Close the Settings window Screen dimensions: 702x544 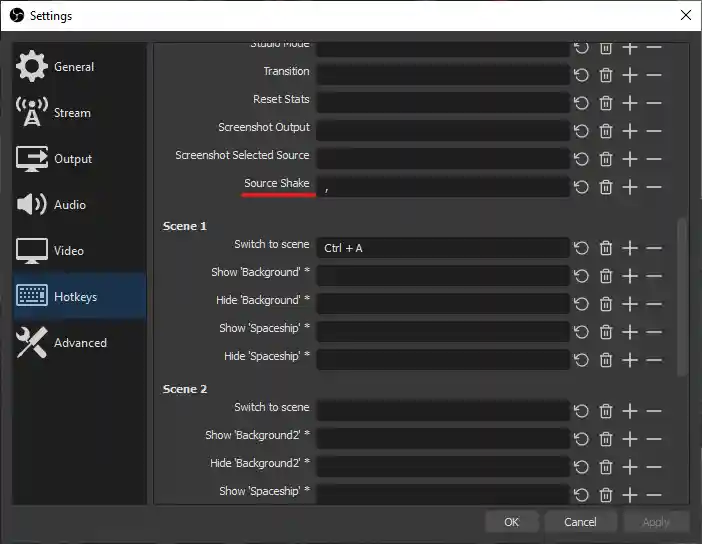(x=685, y=15)
